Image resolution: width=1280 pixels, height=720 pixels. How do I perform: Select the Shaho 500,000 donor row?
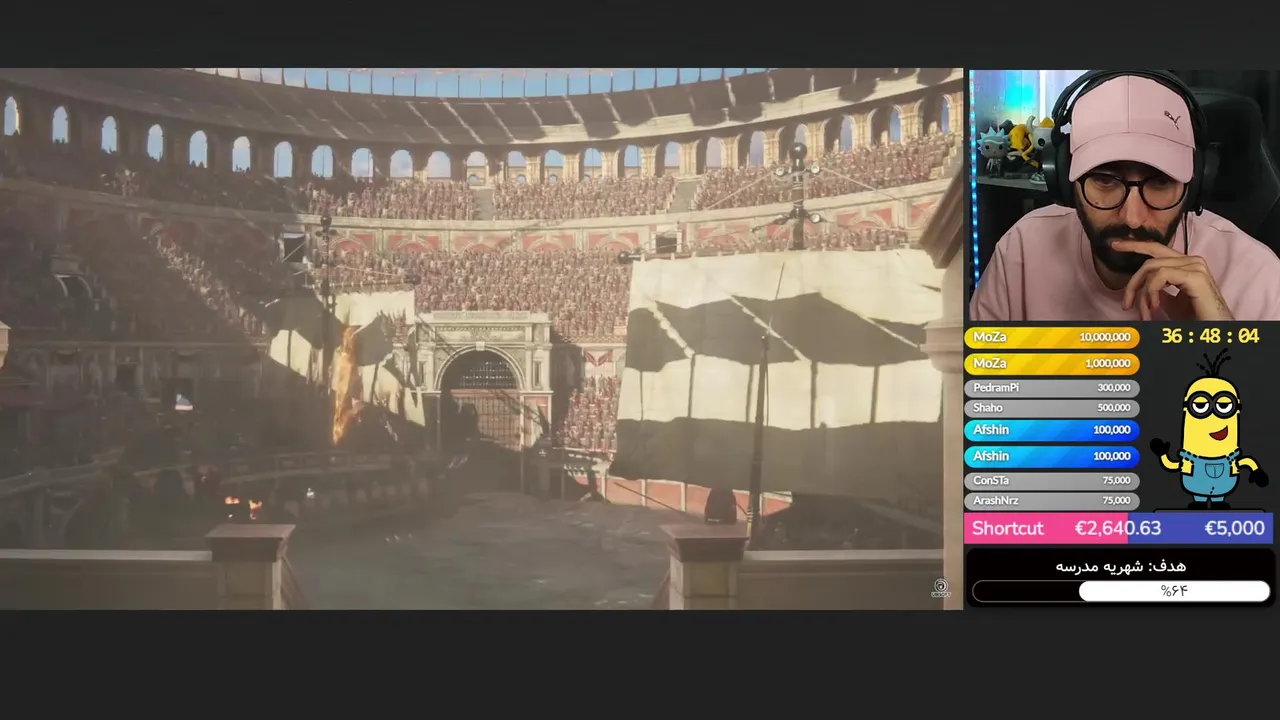pyautogui.click(x=1052, y=407)
